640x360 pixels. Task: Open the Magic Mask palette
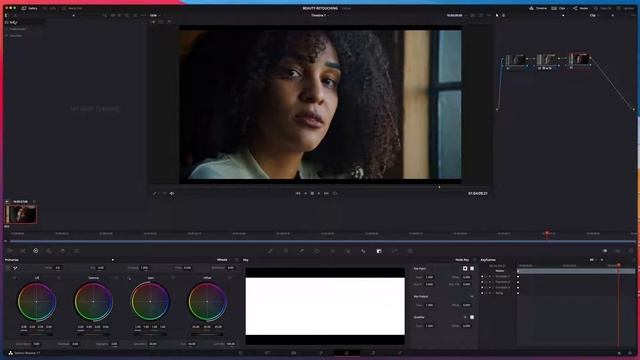coord(348,251)
